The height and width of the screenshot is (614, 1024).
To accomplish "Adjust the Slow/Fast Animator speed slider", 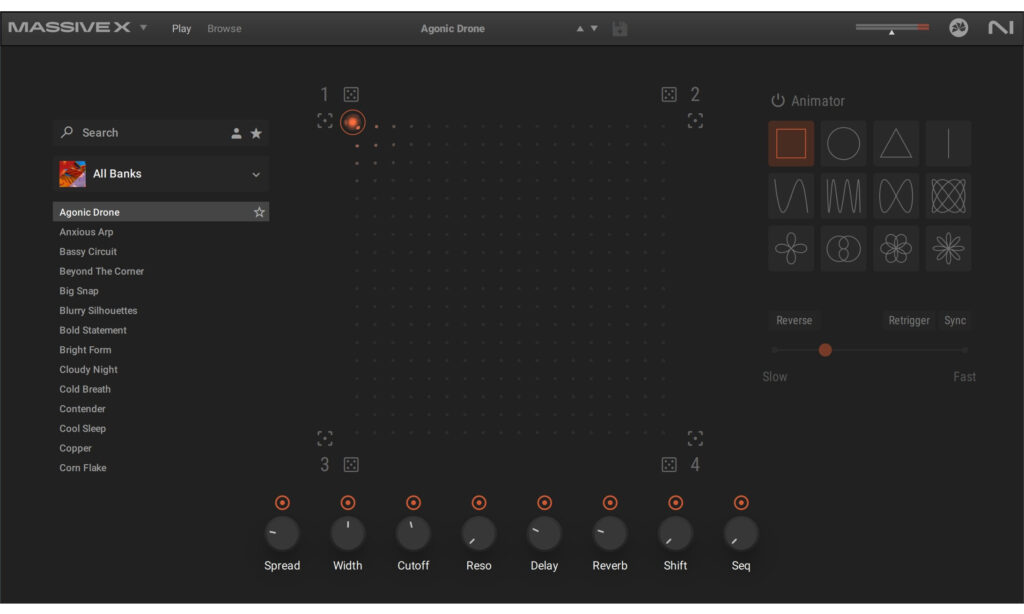I will click(825, 350).
